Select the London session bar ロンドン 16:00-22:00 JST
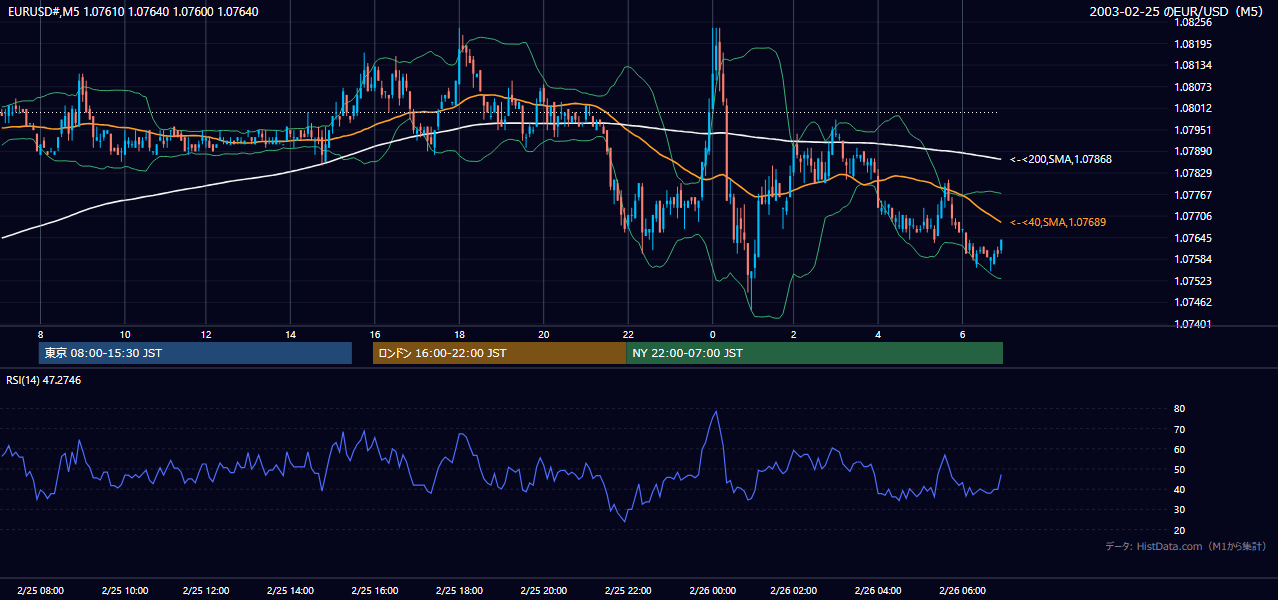This screenshot has height=600, width=1278. [x=500, y=353]
